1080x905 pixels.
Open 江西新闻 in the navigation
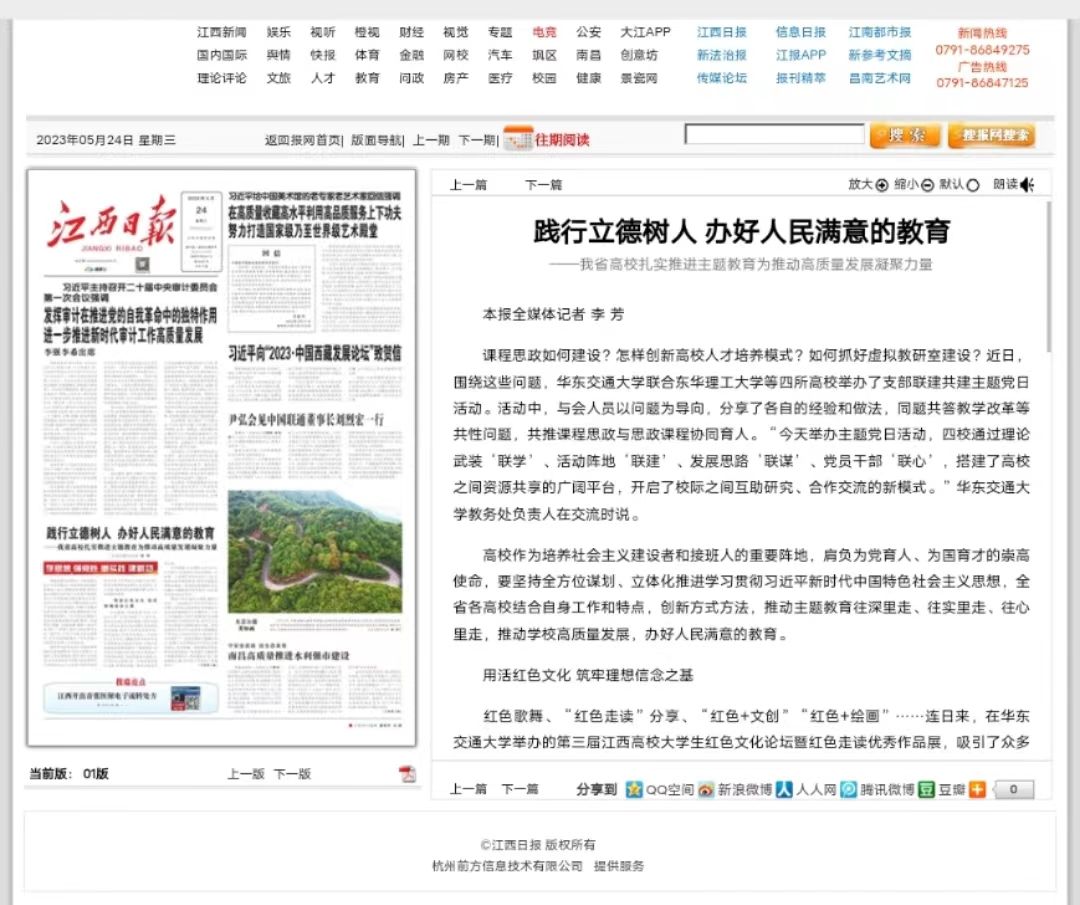tap(221, 32)
